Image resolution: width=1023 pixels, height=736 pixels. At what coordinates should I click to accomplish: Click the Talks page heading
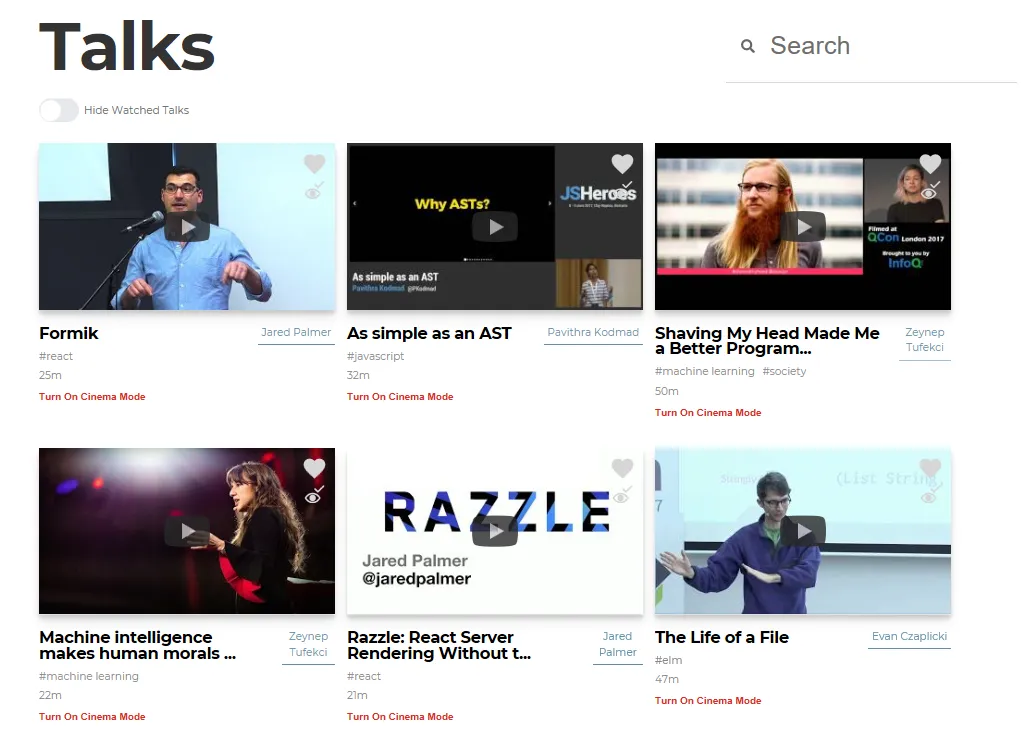(127, 46)
